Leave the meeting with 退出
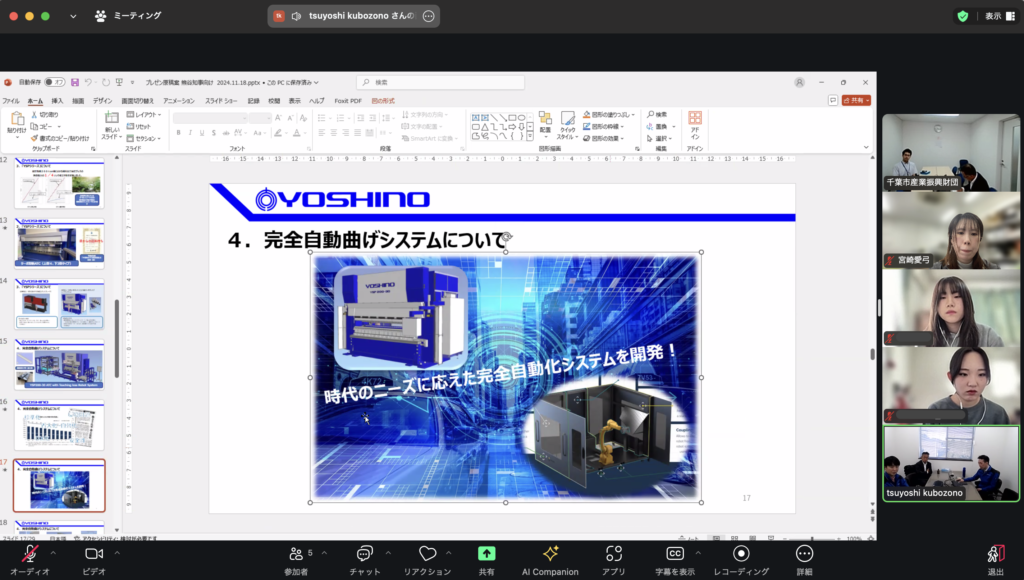The height and width of the screenshot is (580, 1024). tap(995, 560)
